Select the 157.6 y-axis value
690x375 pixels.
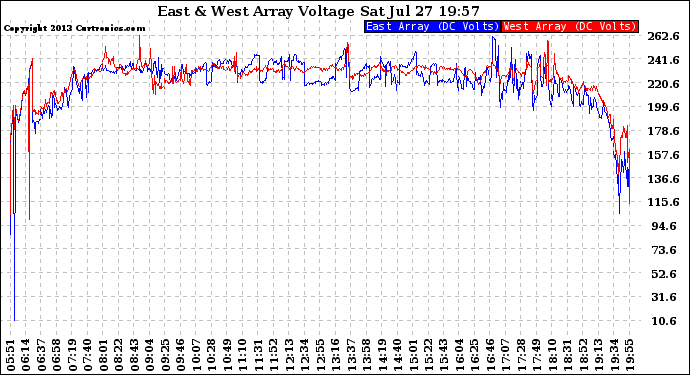click(x=663, y=155)
